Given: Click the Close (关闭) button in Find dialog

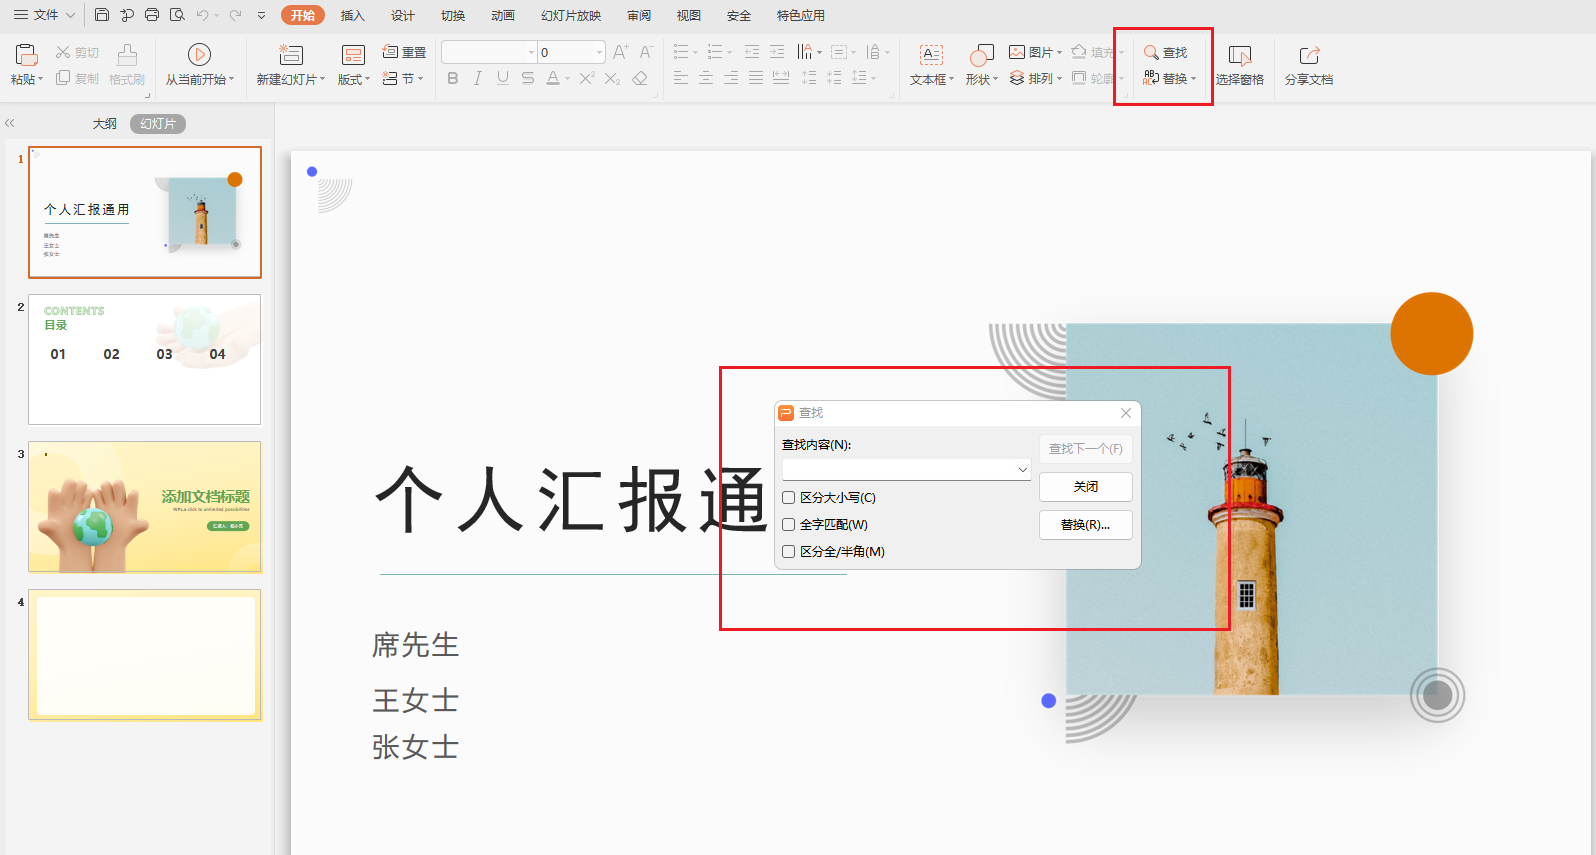Looking at the screenshot, I should click(x=1086, y=487).
